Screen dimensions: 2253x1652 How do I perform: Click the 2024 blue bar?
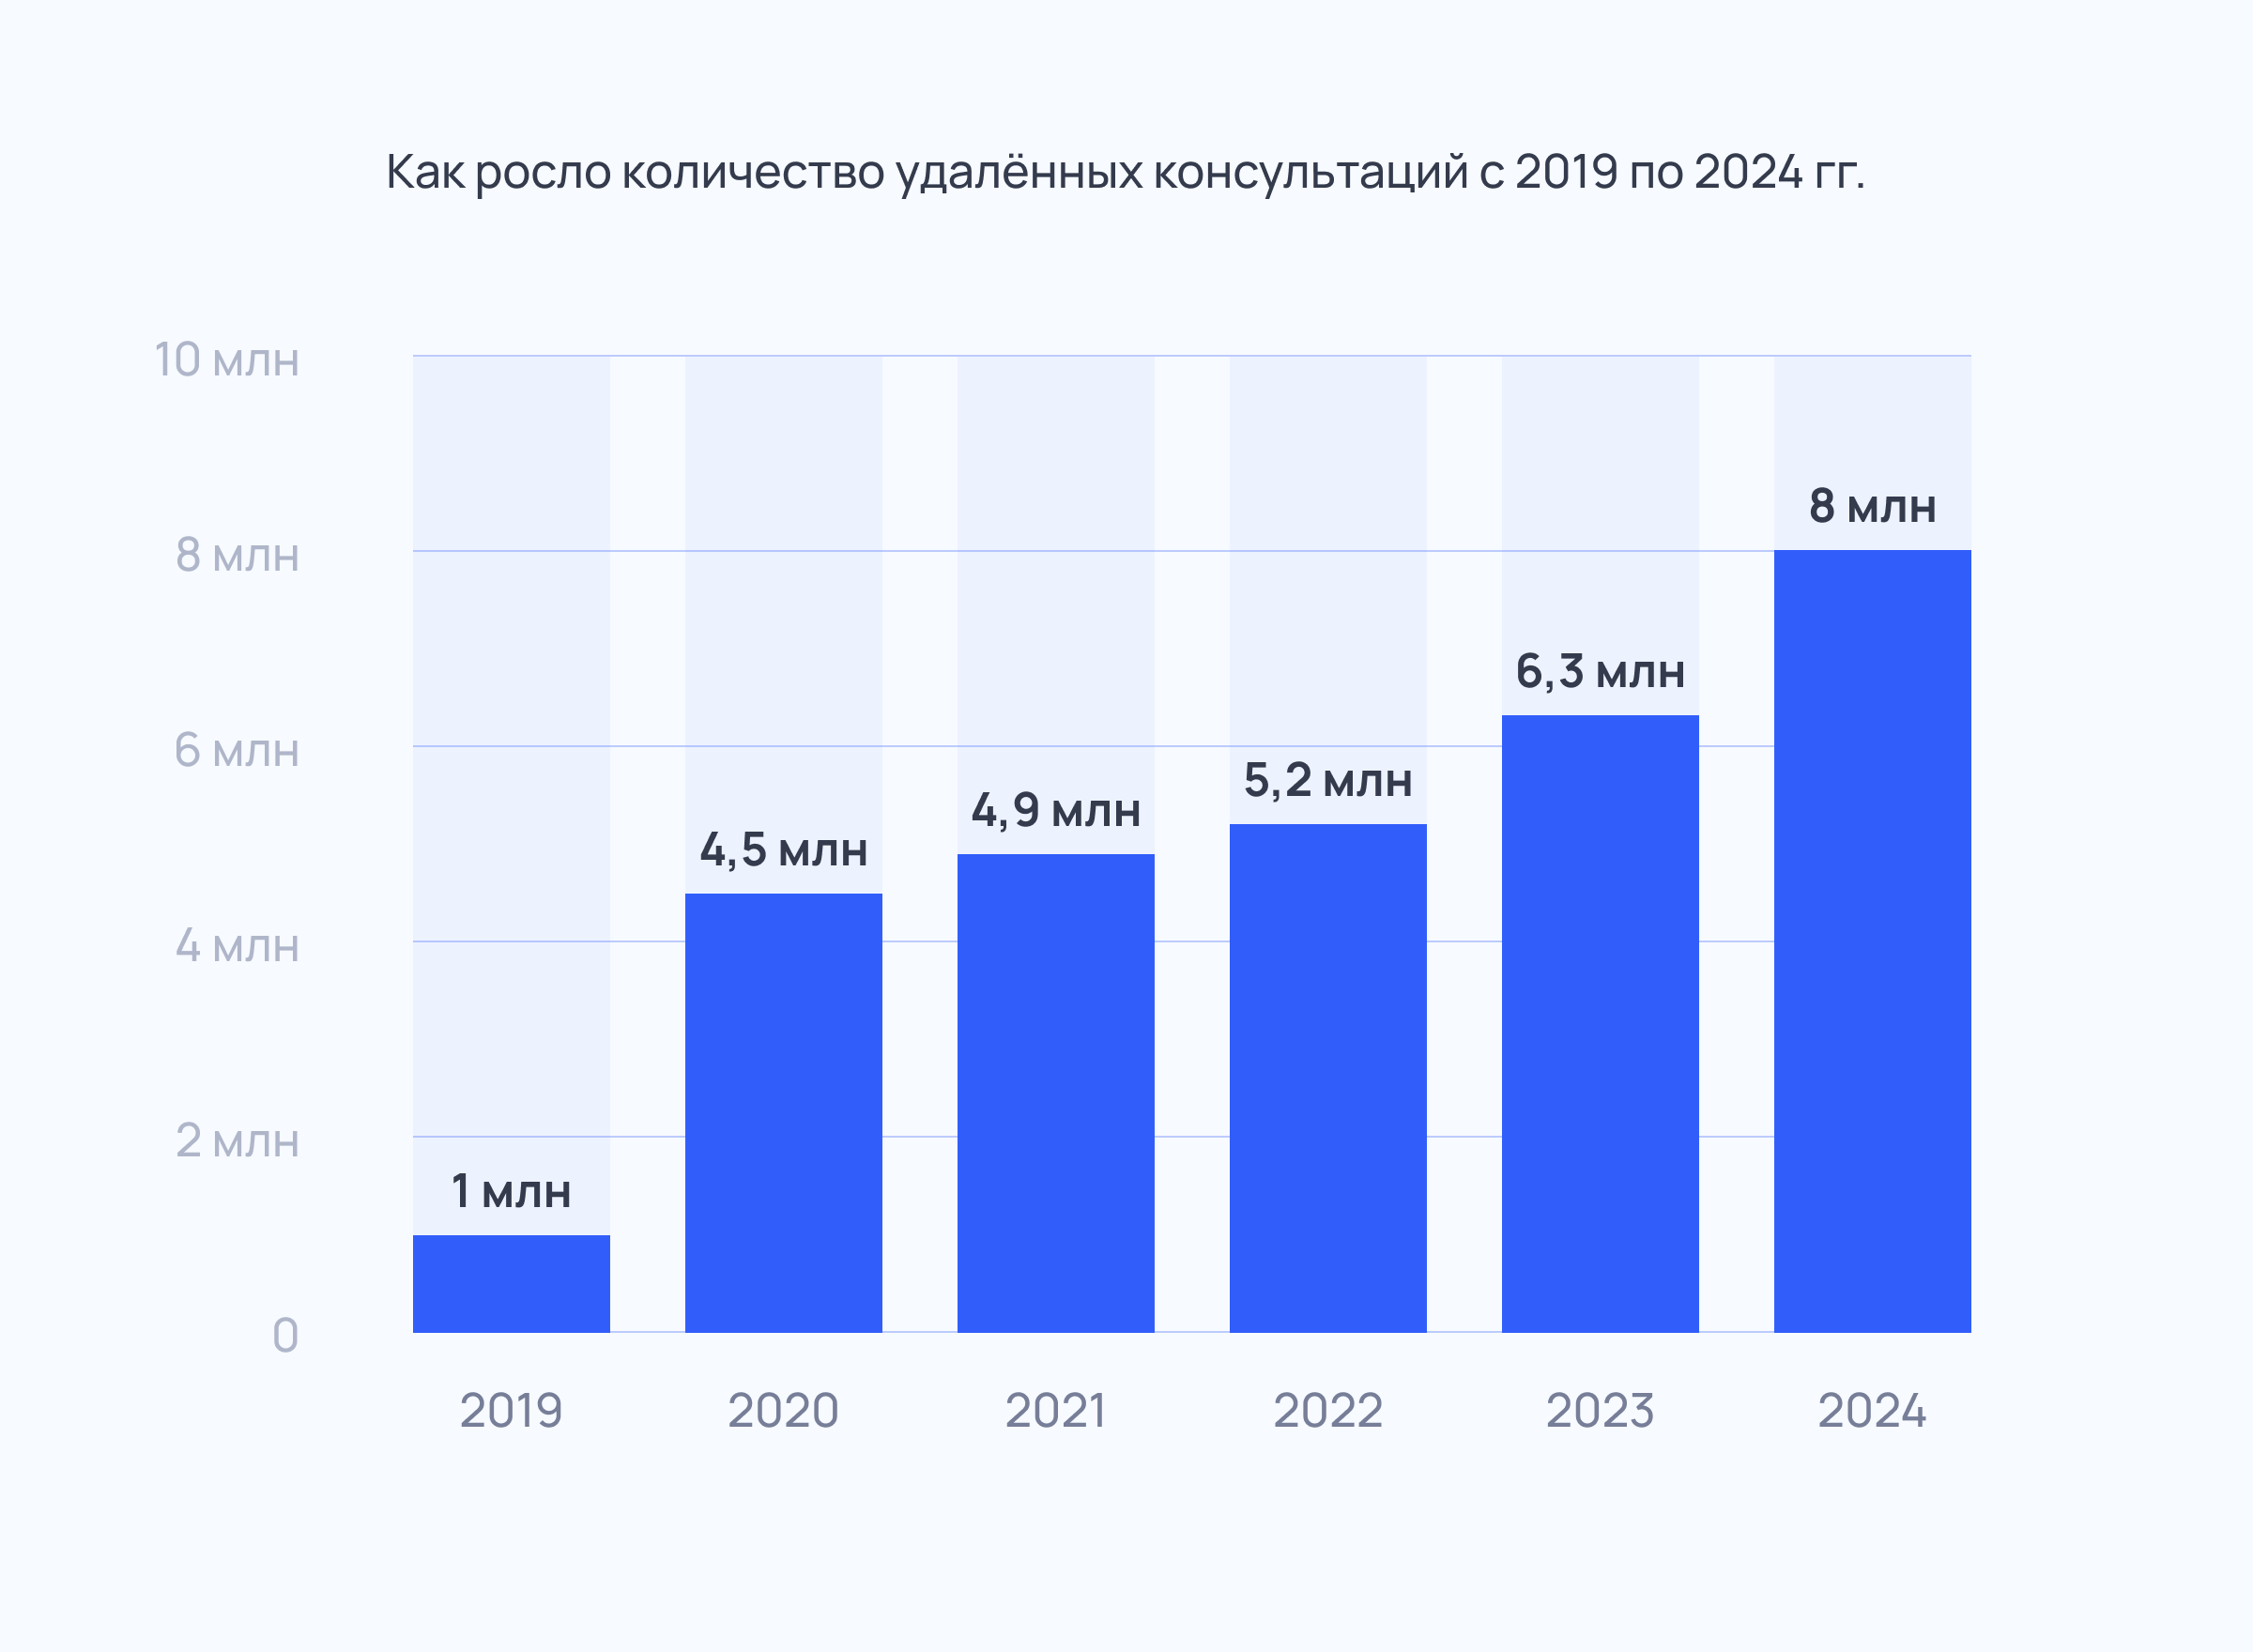(x=1871, y=940)
